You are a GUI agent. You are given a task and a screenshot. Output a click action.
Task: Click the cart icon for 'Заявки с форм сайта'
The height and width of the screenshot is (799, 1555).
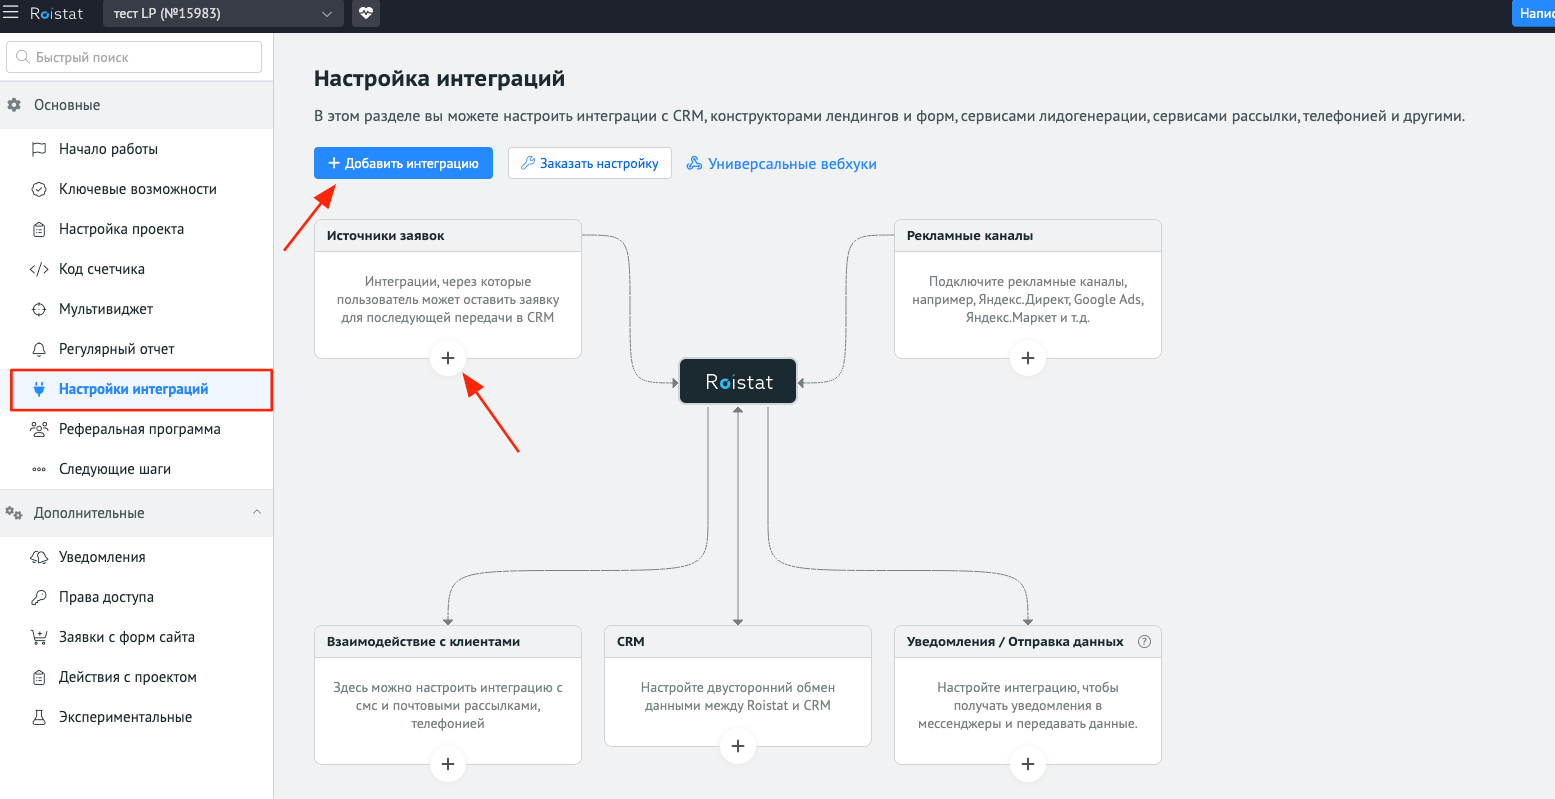click(39, 637)
